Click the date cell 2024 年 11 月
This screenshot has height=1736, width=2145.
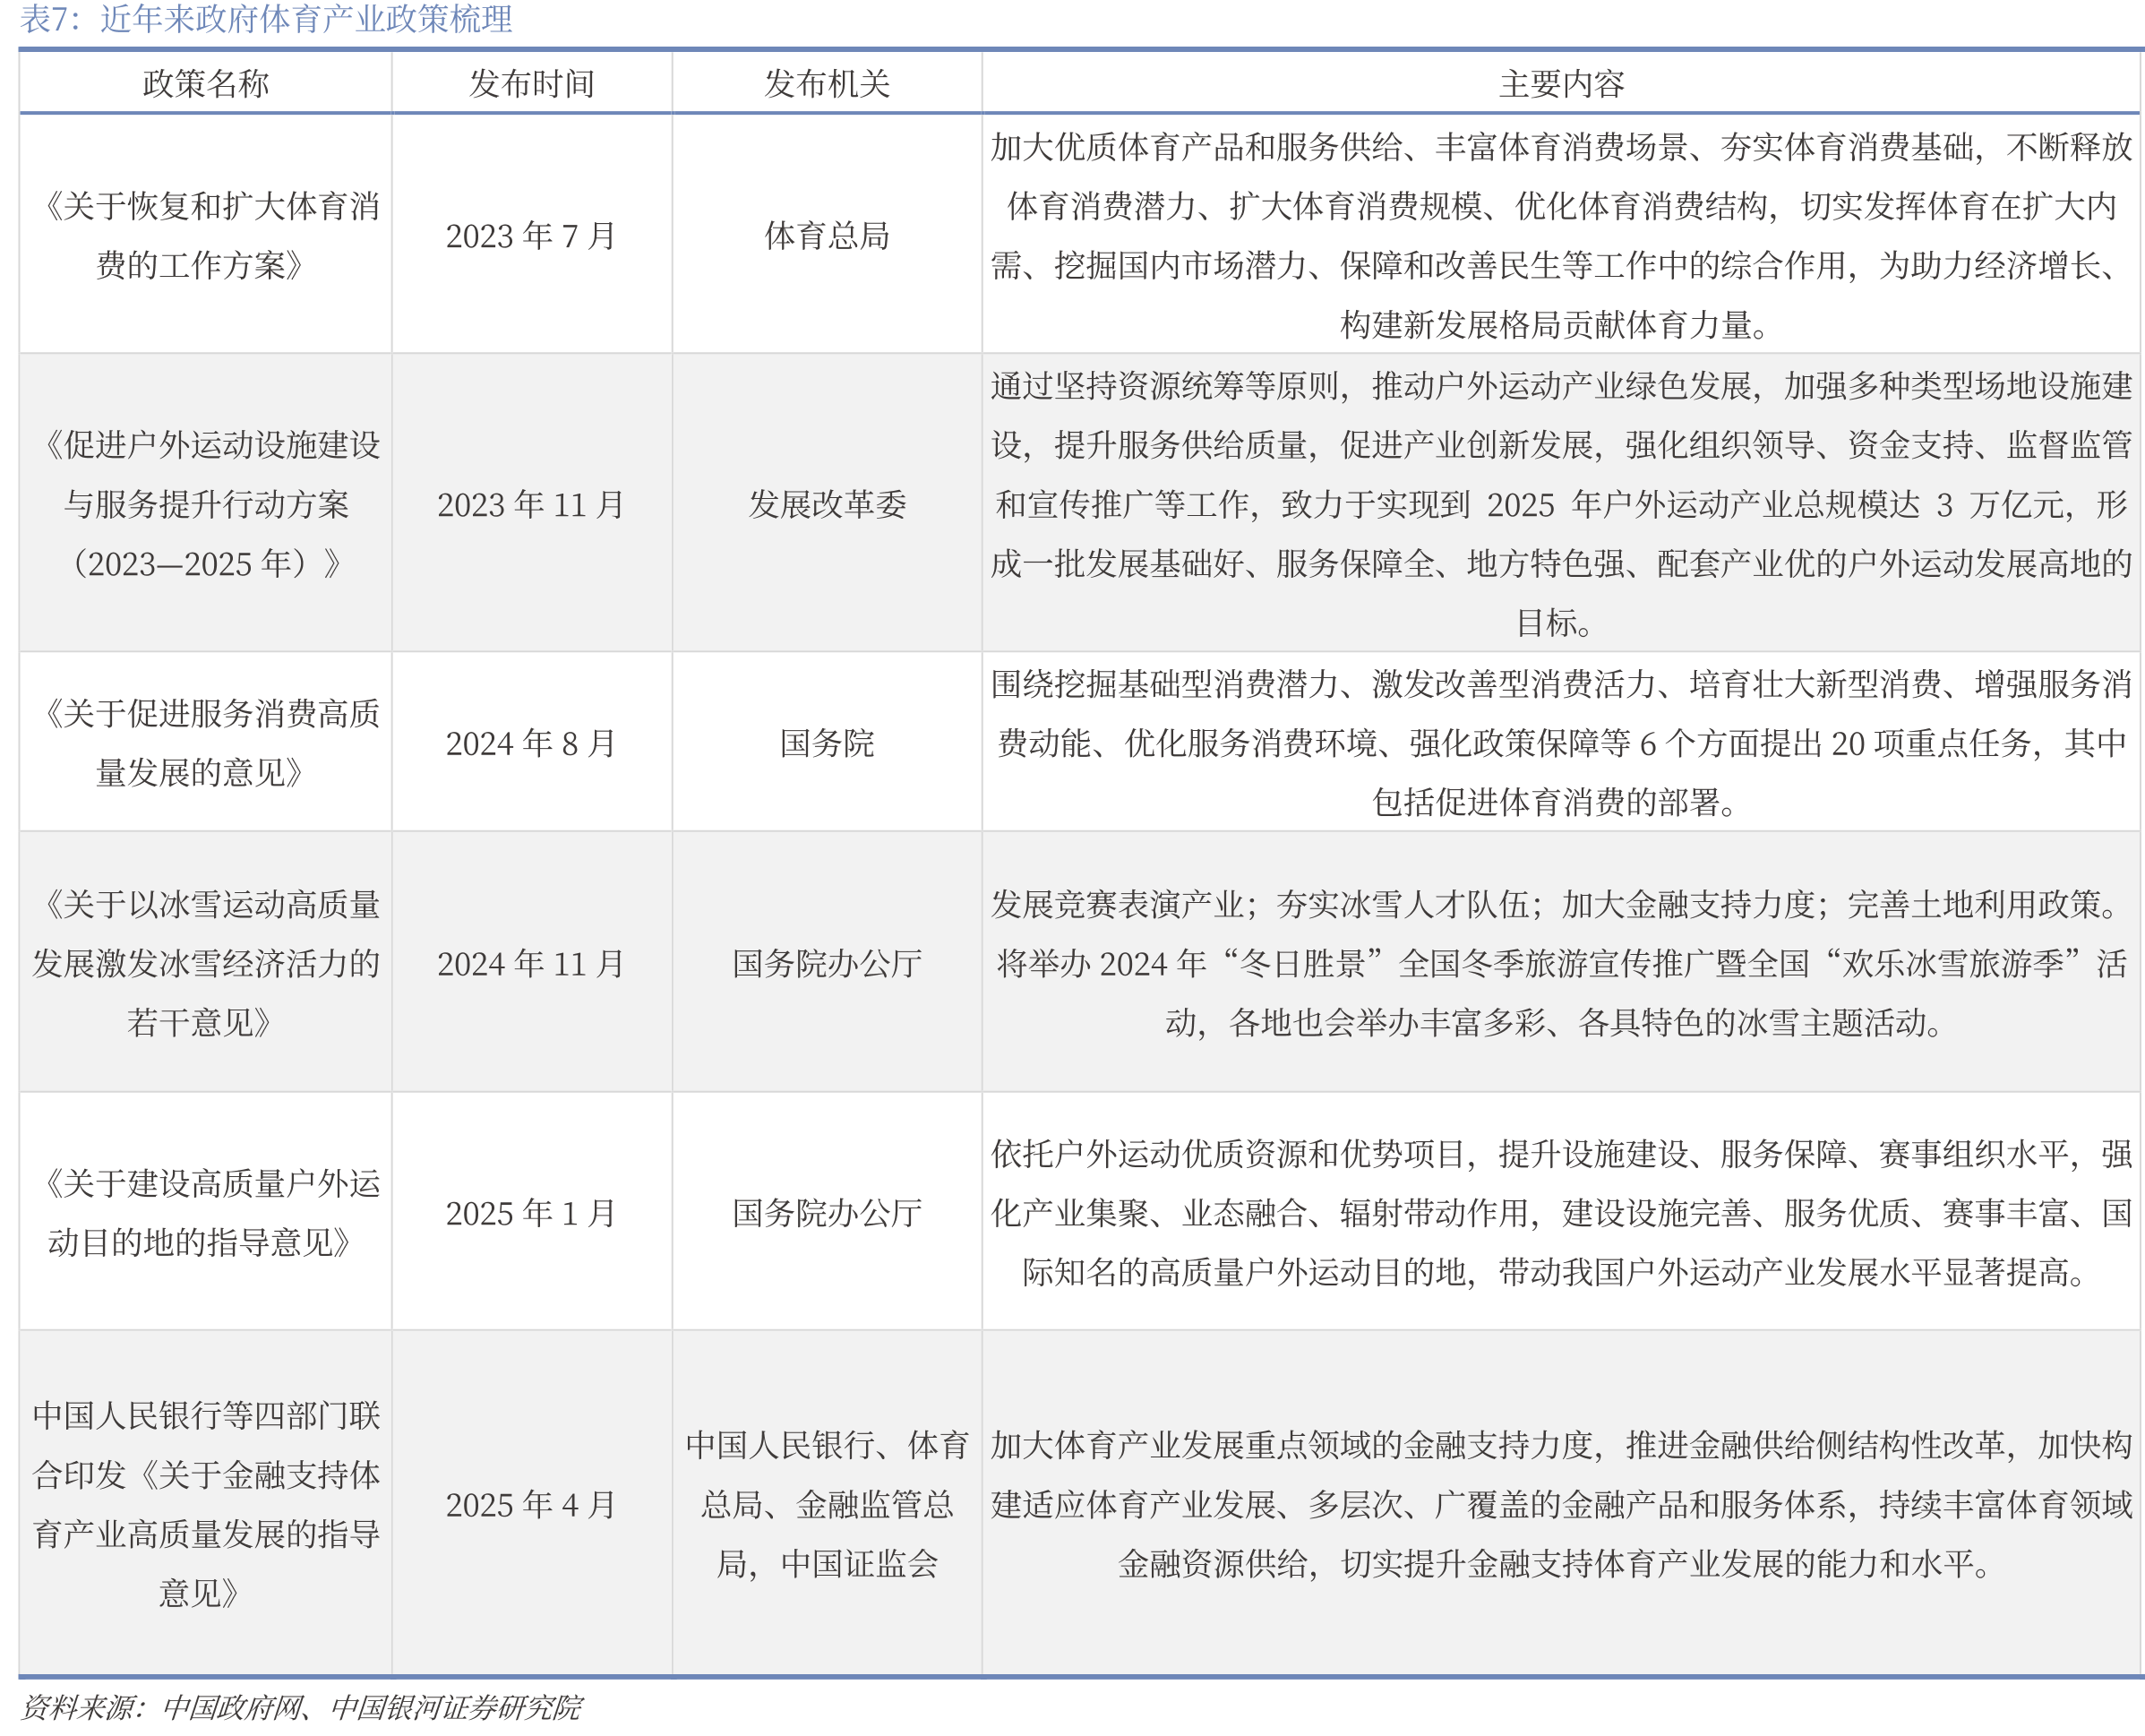click(531, 963)
